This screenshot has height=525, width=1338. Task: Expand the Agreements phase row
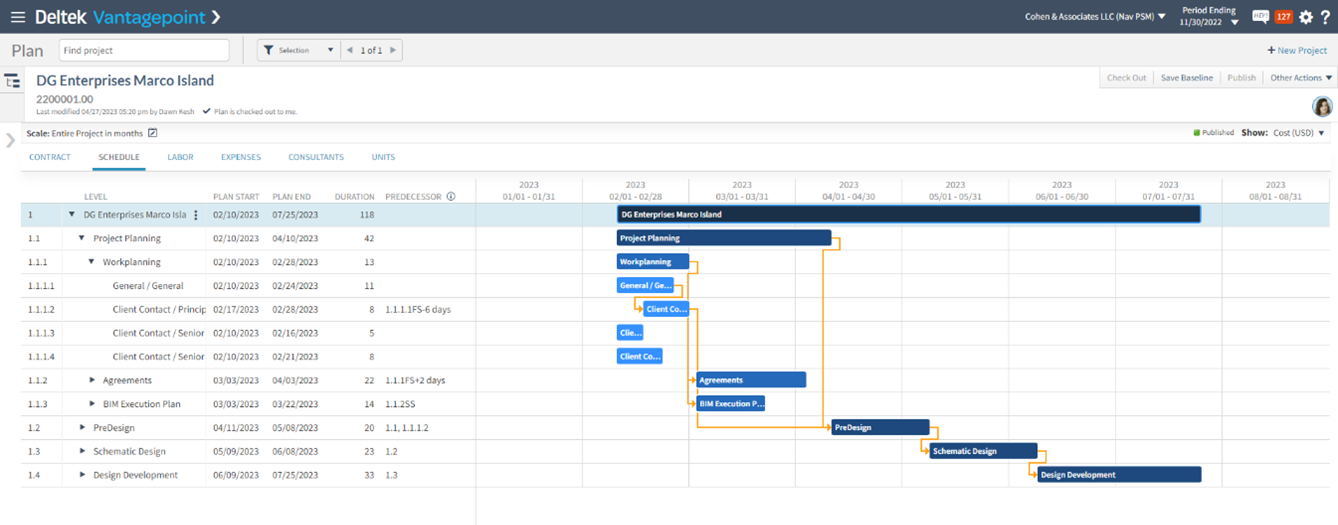coord(92,380)
